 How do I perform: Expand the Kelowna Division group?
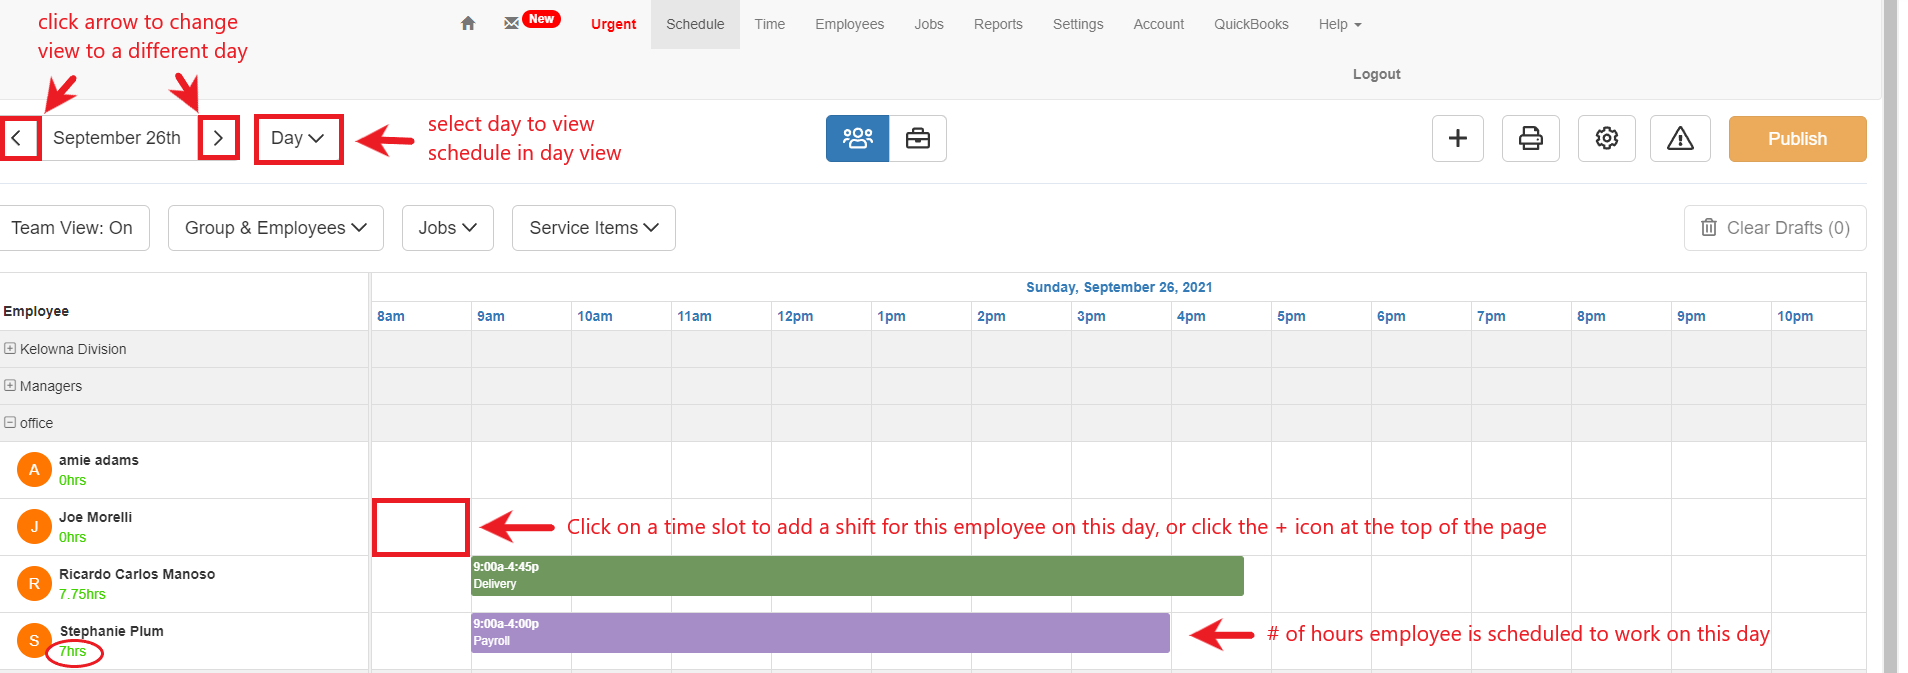point(10,349)
